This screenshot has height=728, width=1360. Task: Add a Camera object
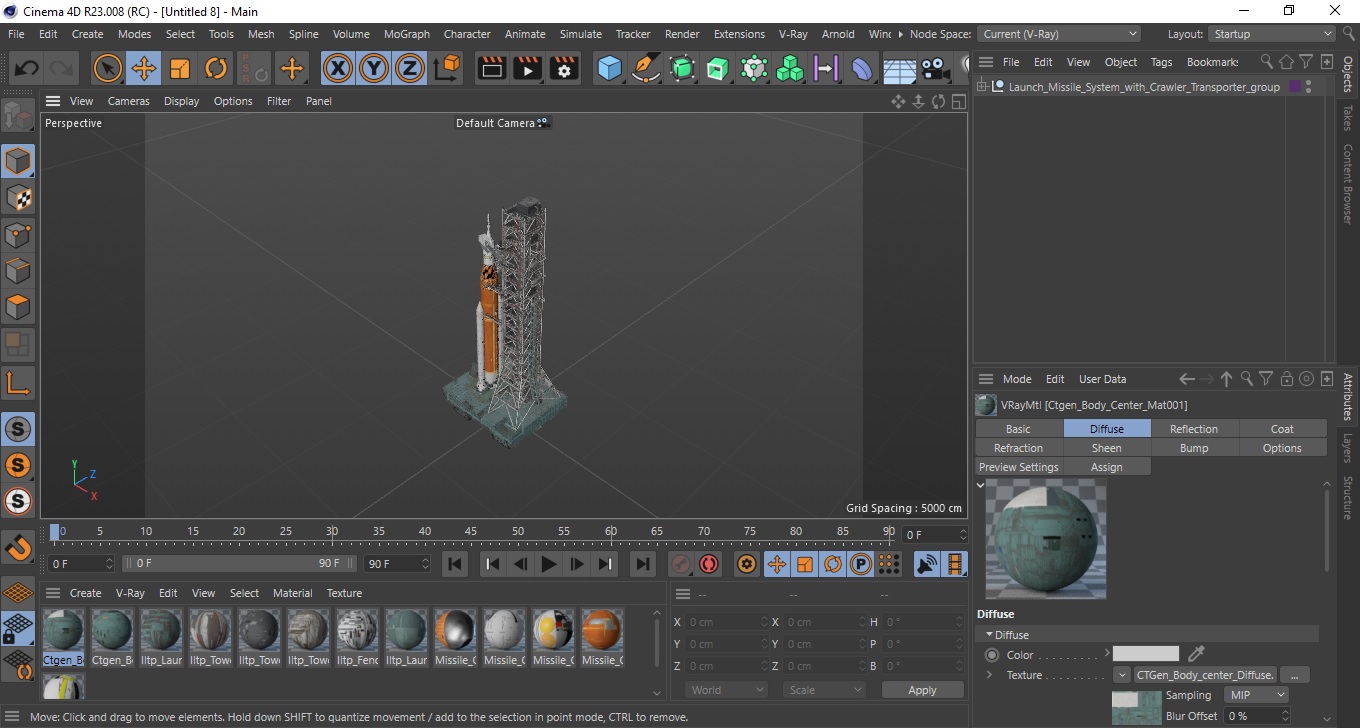tap(935, 68)
